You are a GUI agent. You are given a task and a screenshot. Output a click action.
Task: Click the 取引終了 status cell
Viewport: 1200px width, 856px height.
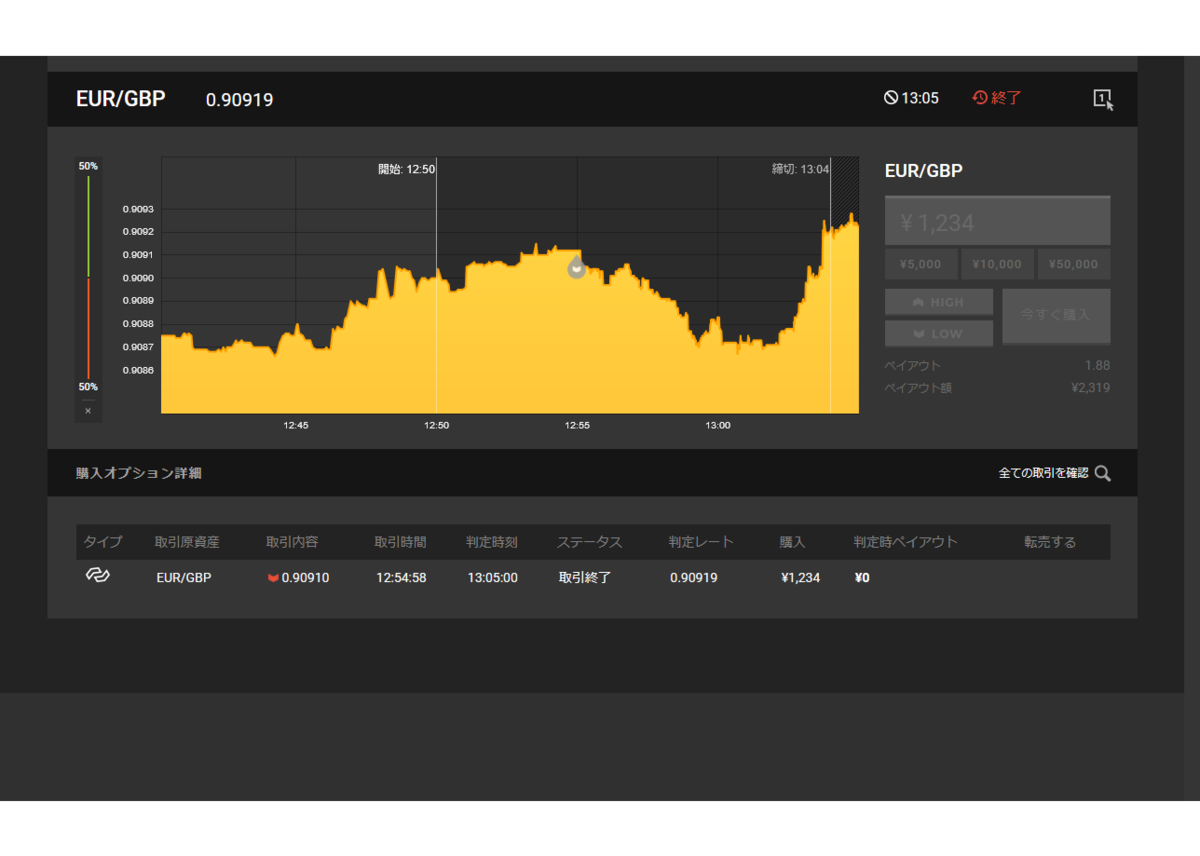click(585, 577)
